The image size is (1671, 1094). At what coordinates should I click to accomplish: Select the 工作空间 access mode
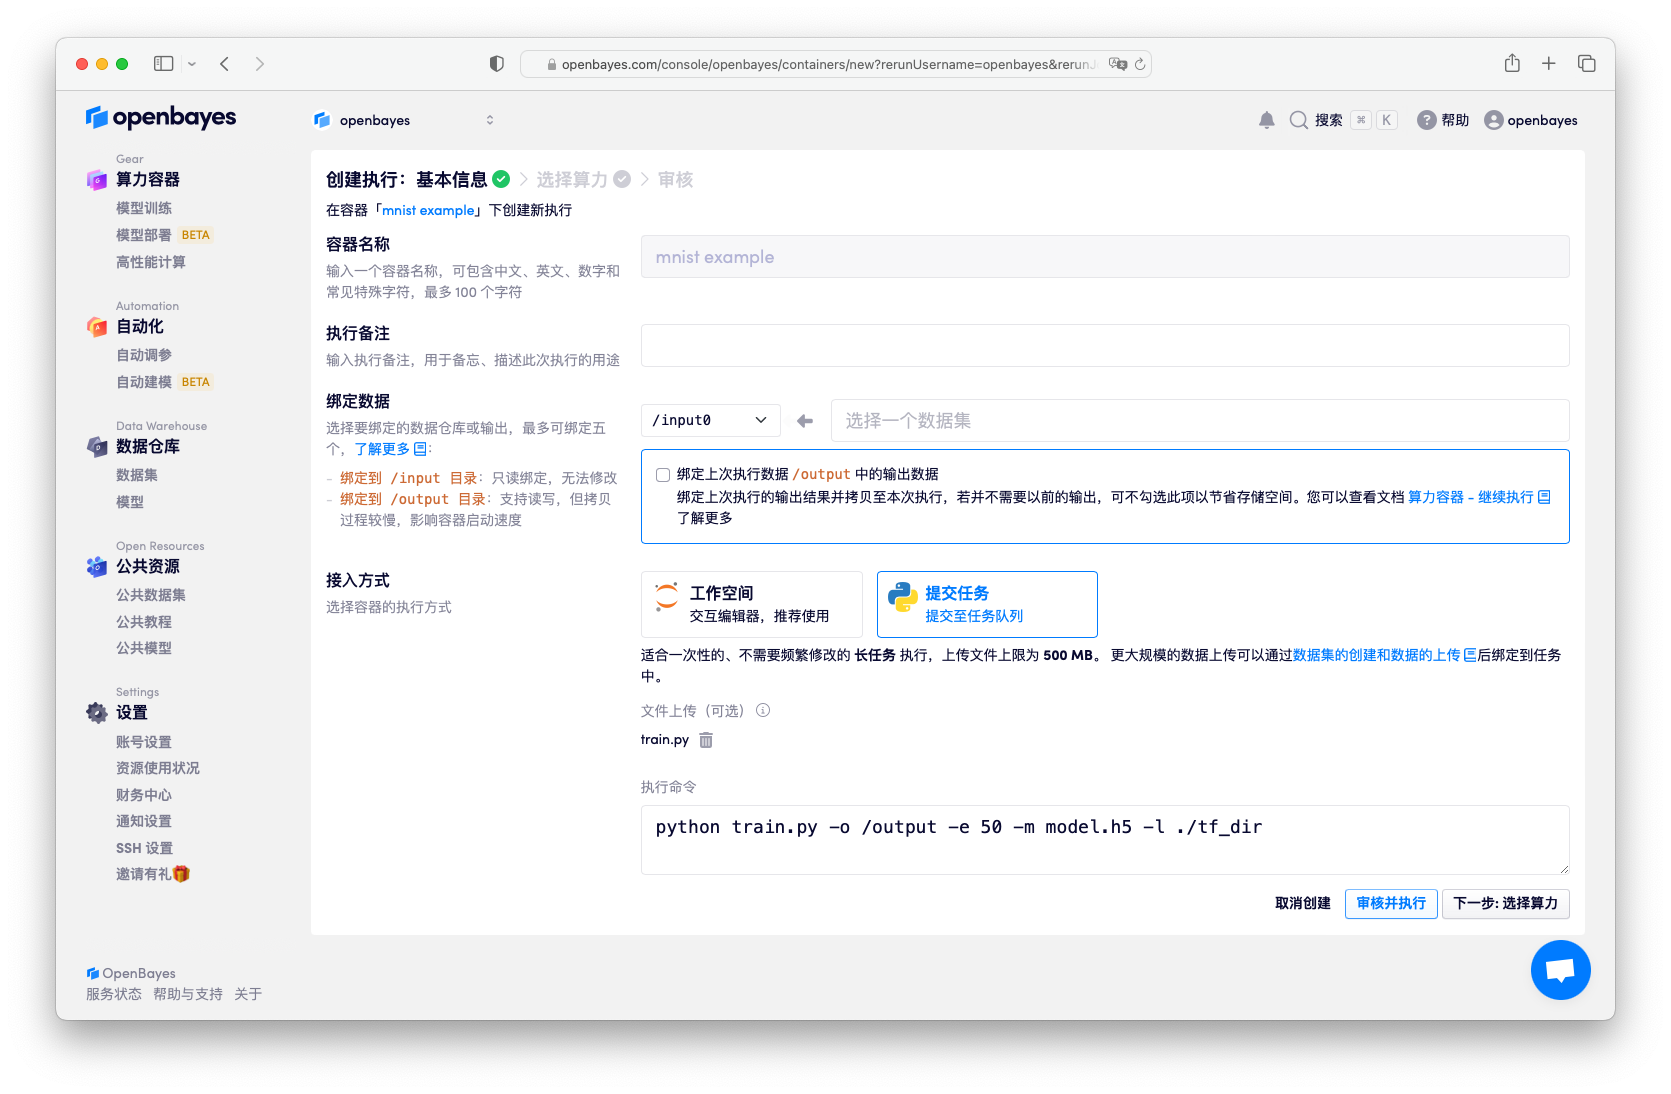tap(751, 604)
